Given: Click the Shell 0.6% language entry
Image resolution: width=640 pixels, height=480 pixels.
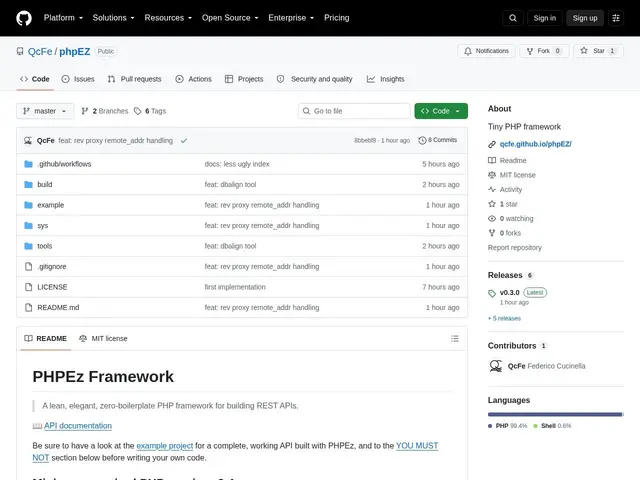Looking at the screenshot, I should tap(552, 426).
